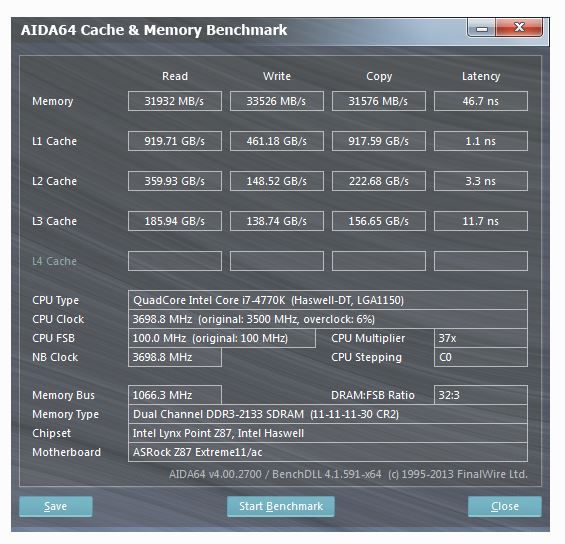This screenshot has width=565, height=544.
Task: Select L3 Cache write 138.74 GB/s
Action: pyautogui.click(x=277, y=221)
